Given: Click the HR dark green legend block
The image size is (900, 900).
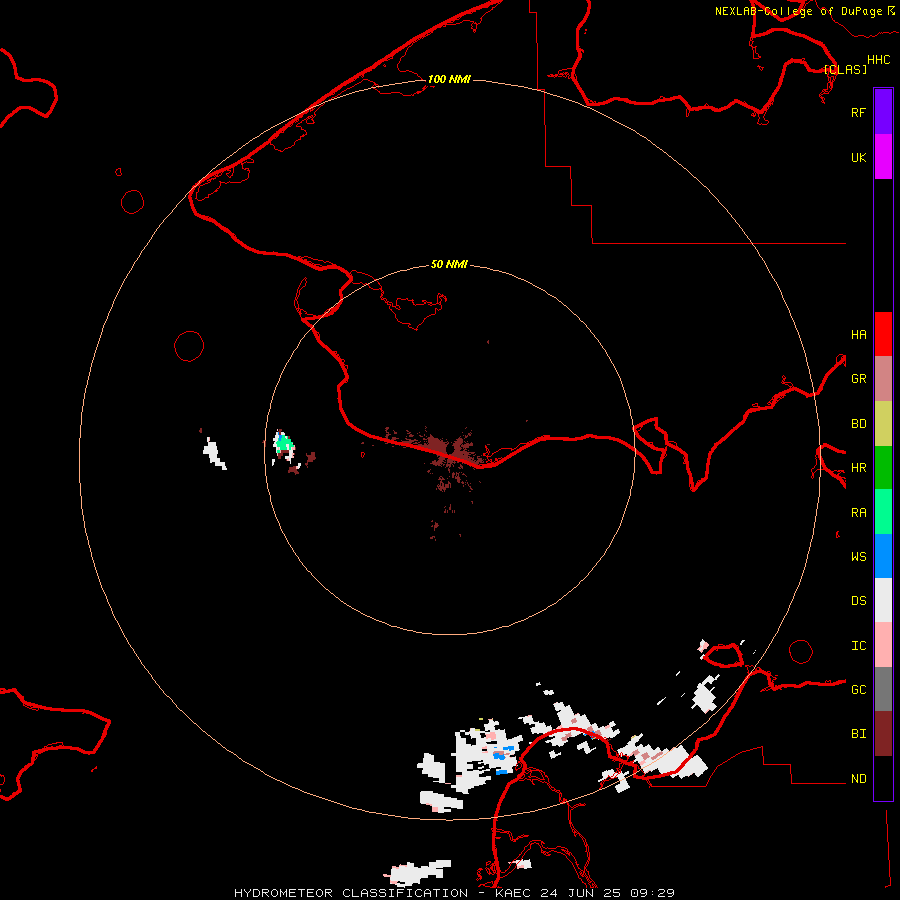Looking at the screenshot, I should point(883,468).
